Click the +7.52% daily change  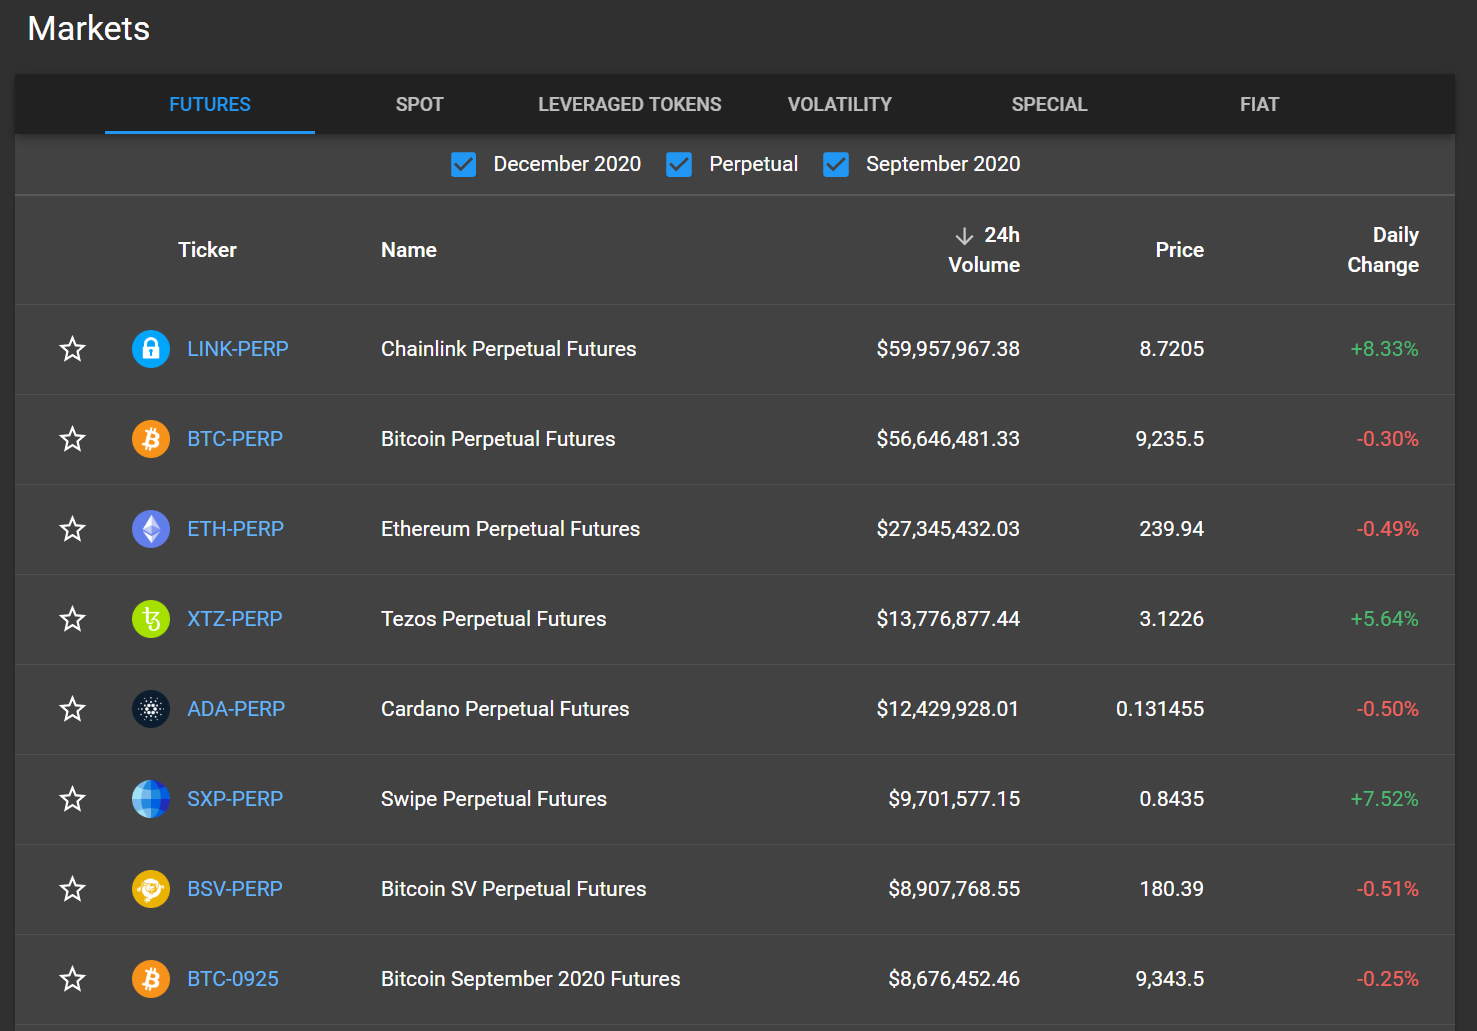[1384, 799]
